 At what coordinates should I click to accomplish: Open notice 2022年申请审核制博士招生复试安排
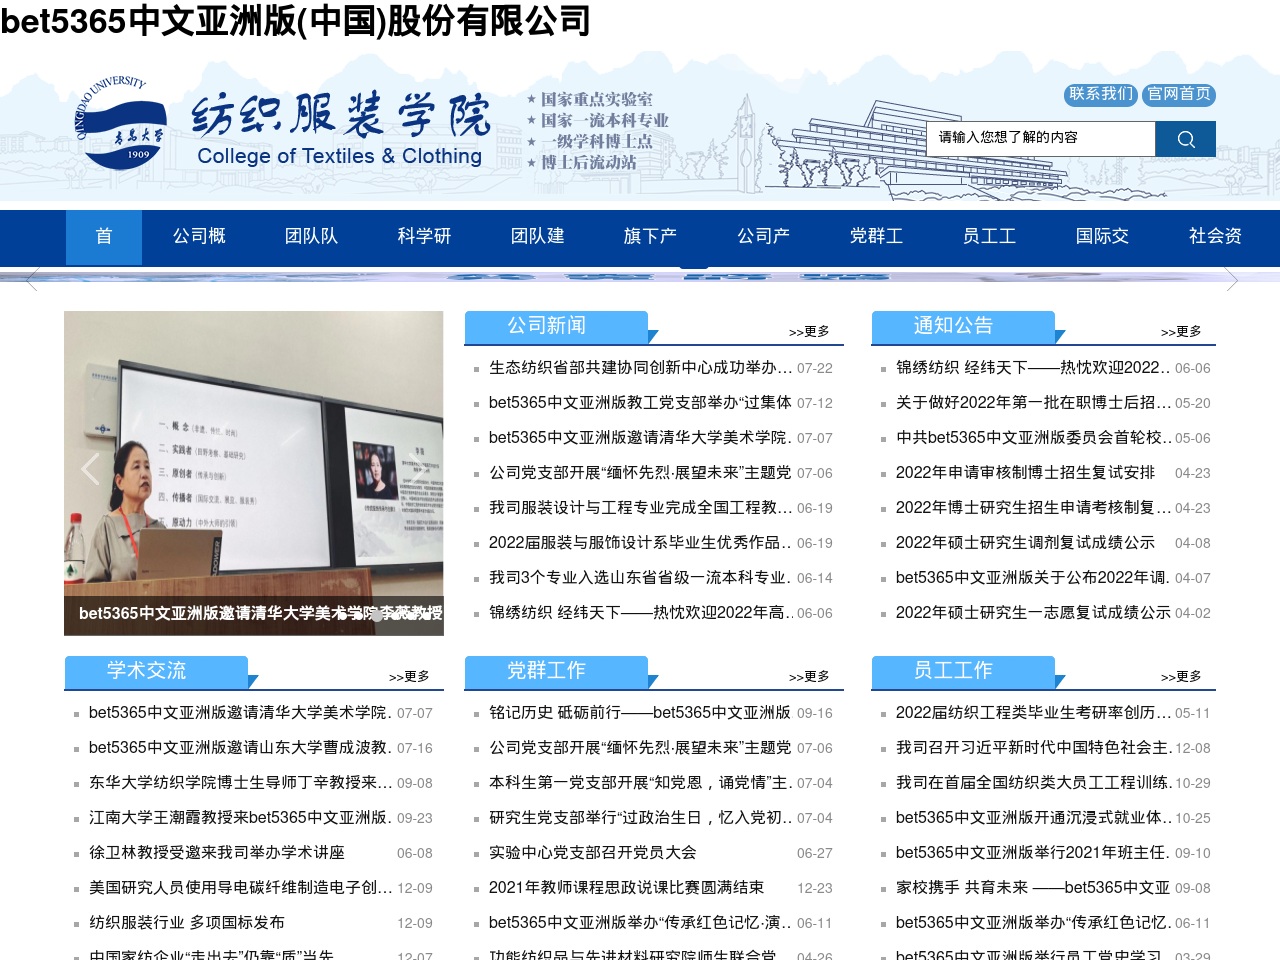tap(1025, 473)
